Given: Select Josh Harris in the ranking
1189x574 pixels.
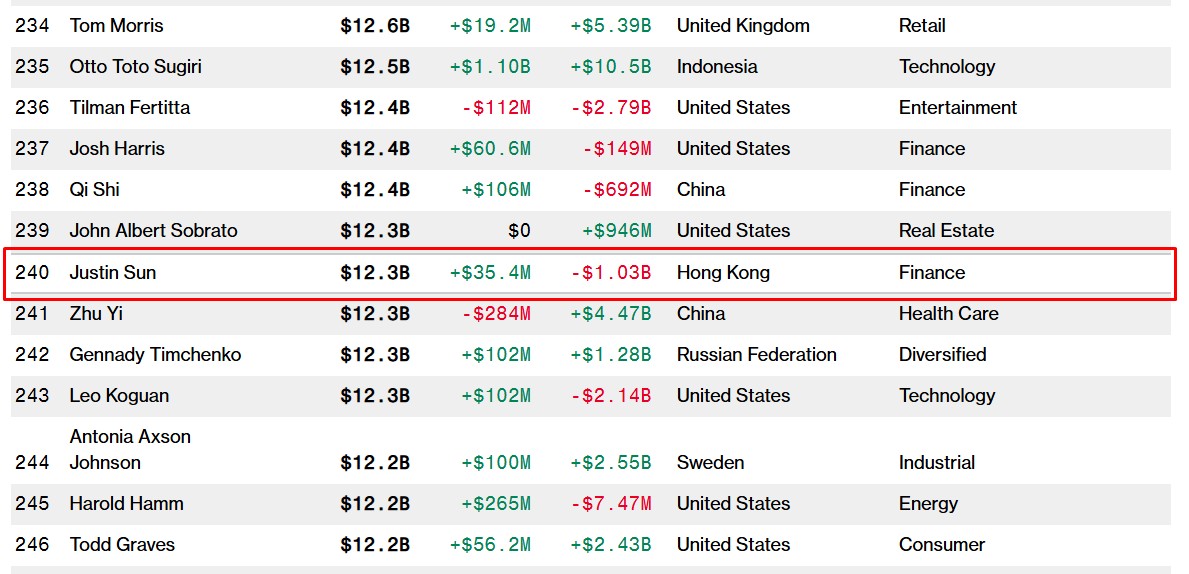Looking at the screenshot, I should click(117, 148).
